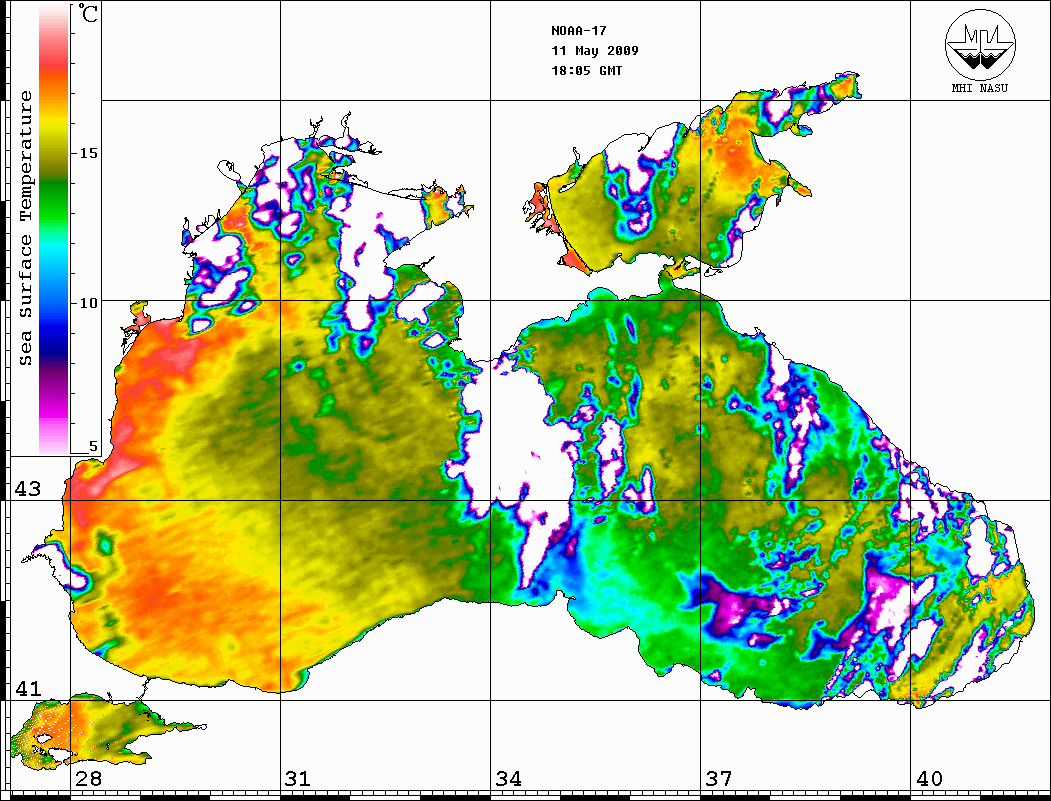Click the MHI NASU logo emblem
This screenshot has width=1051, height=801.
982,46
